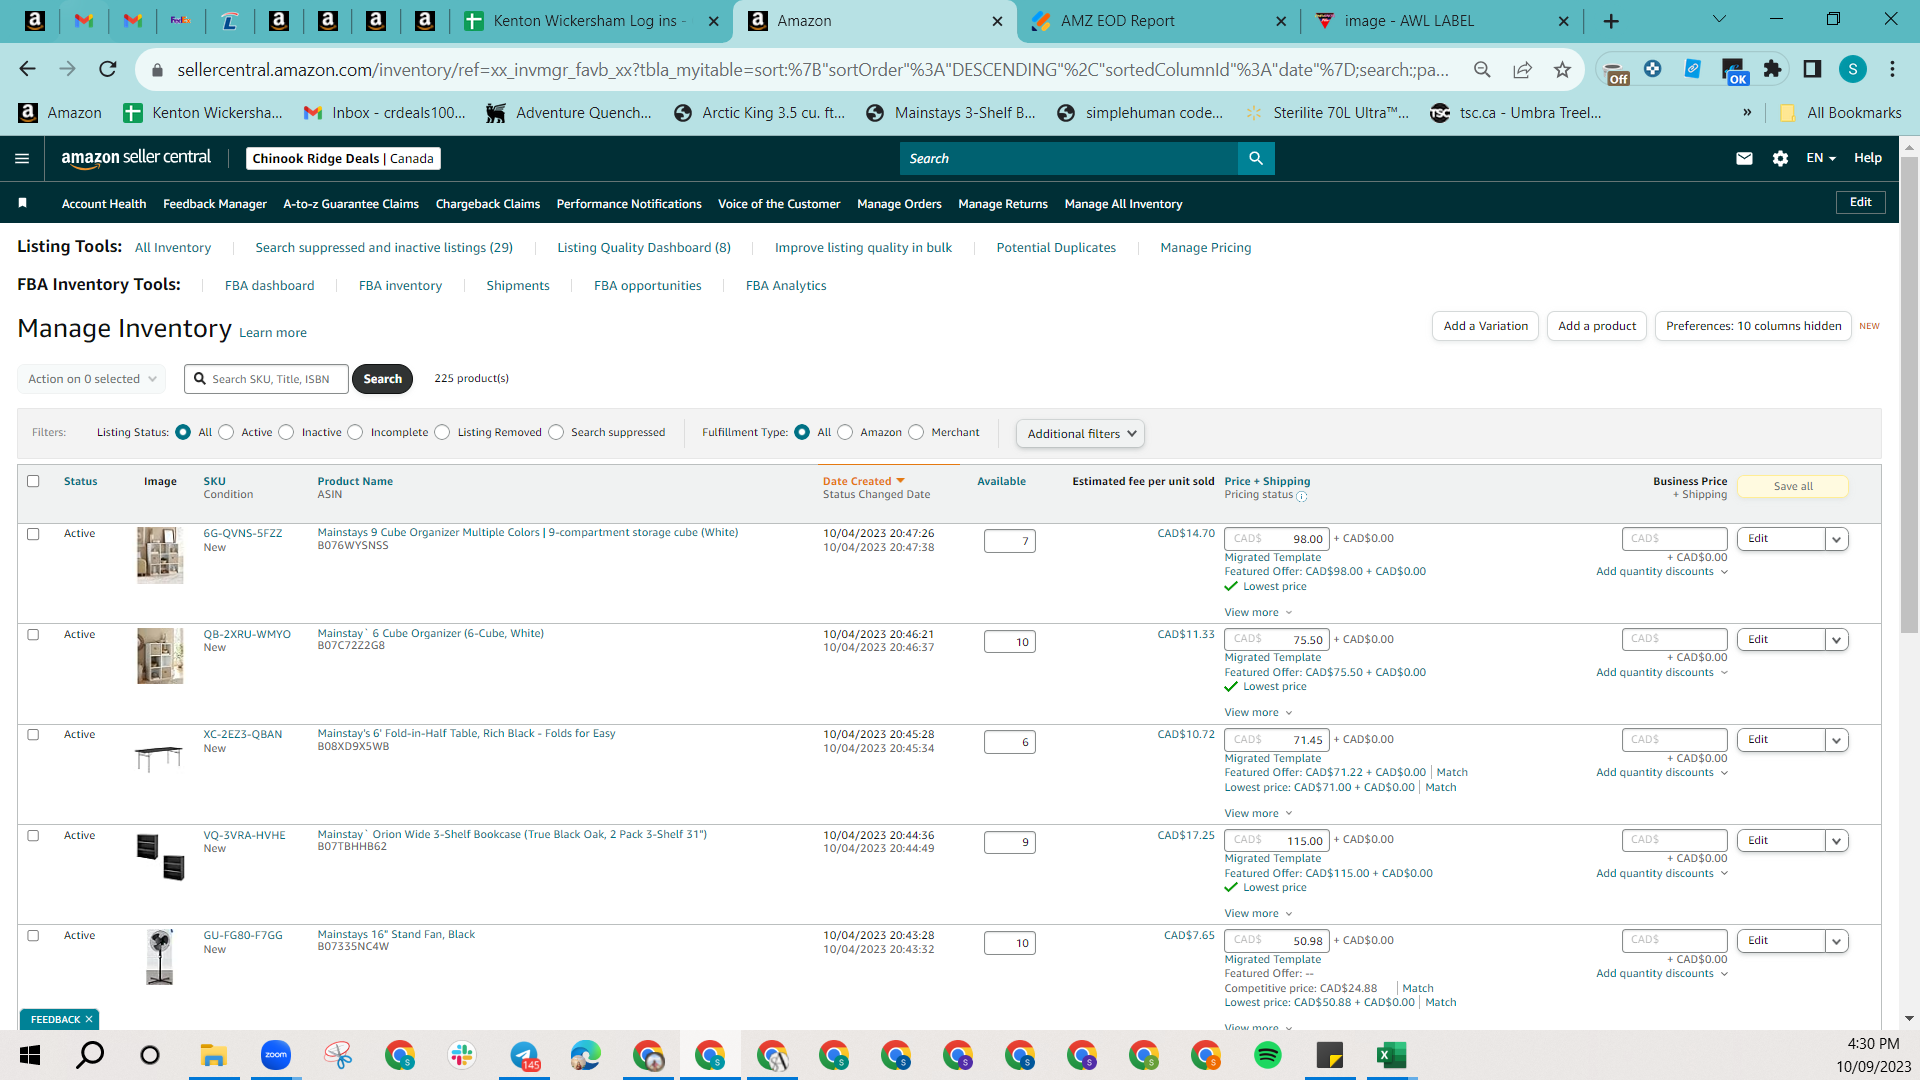Image resolution: width=1920 pixels, height=1080 pixels.
Task: Open the Manage Pricing link
Action: tap(1206, 248)
